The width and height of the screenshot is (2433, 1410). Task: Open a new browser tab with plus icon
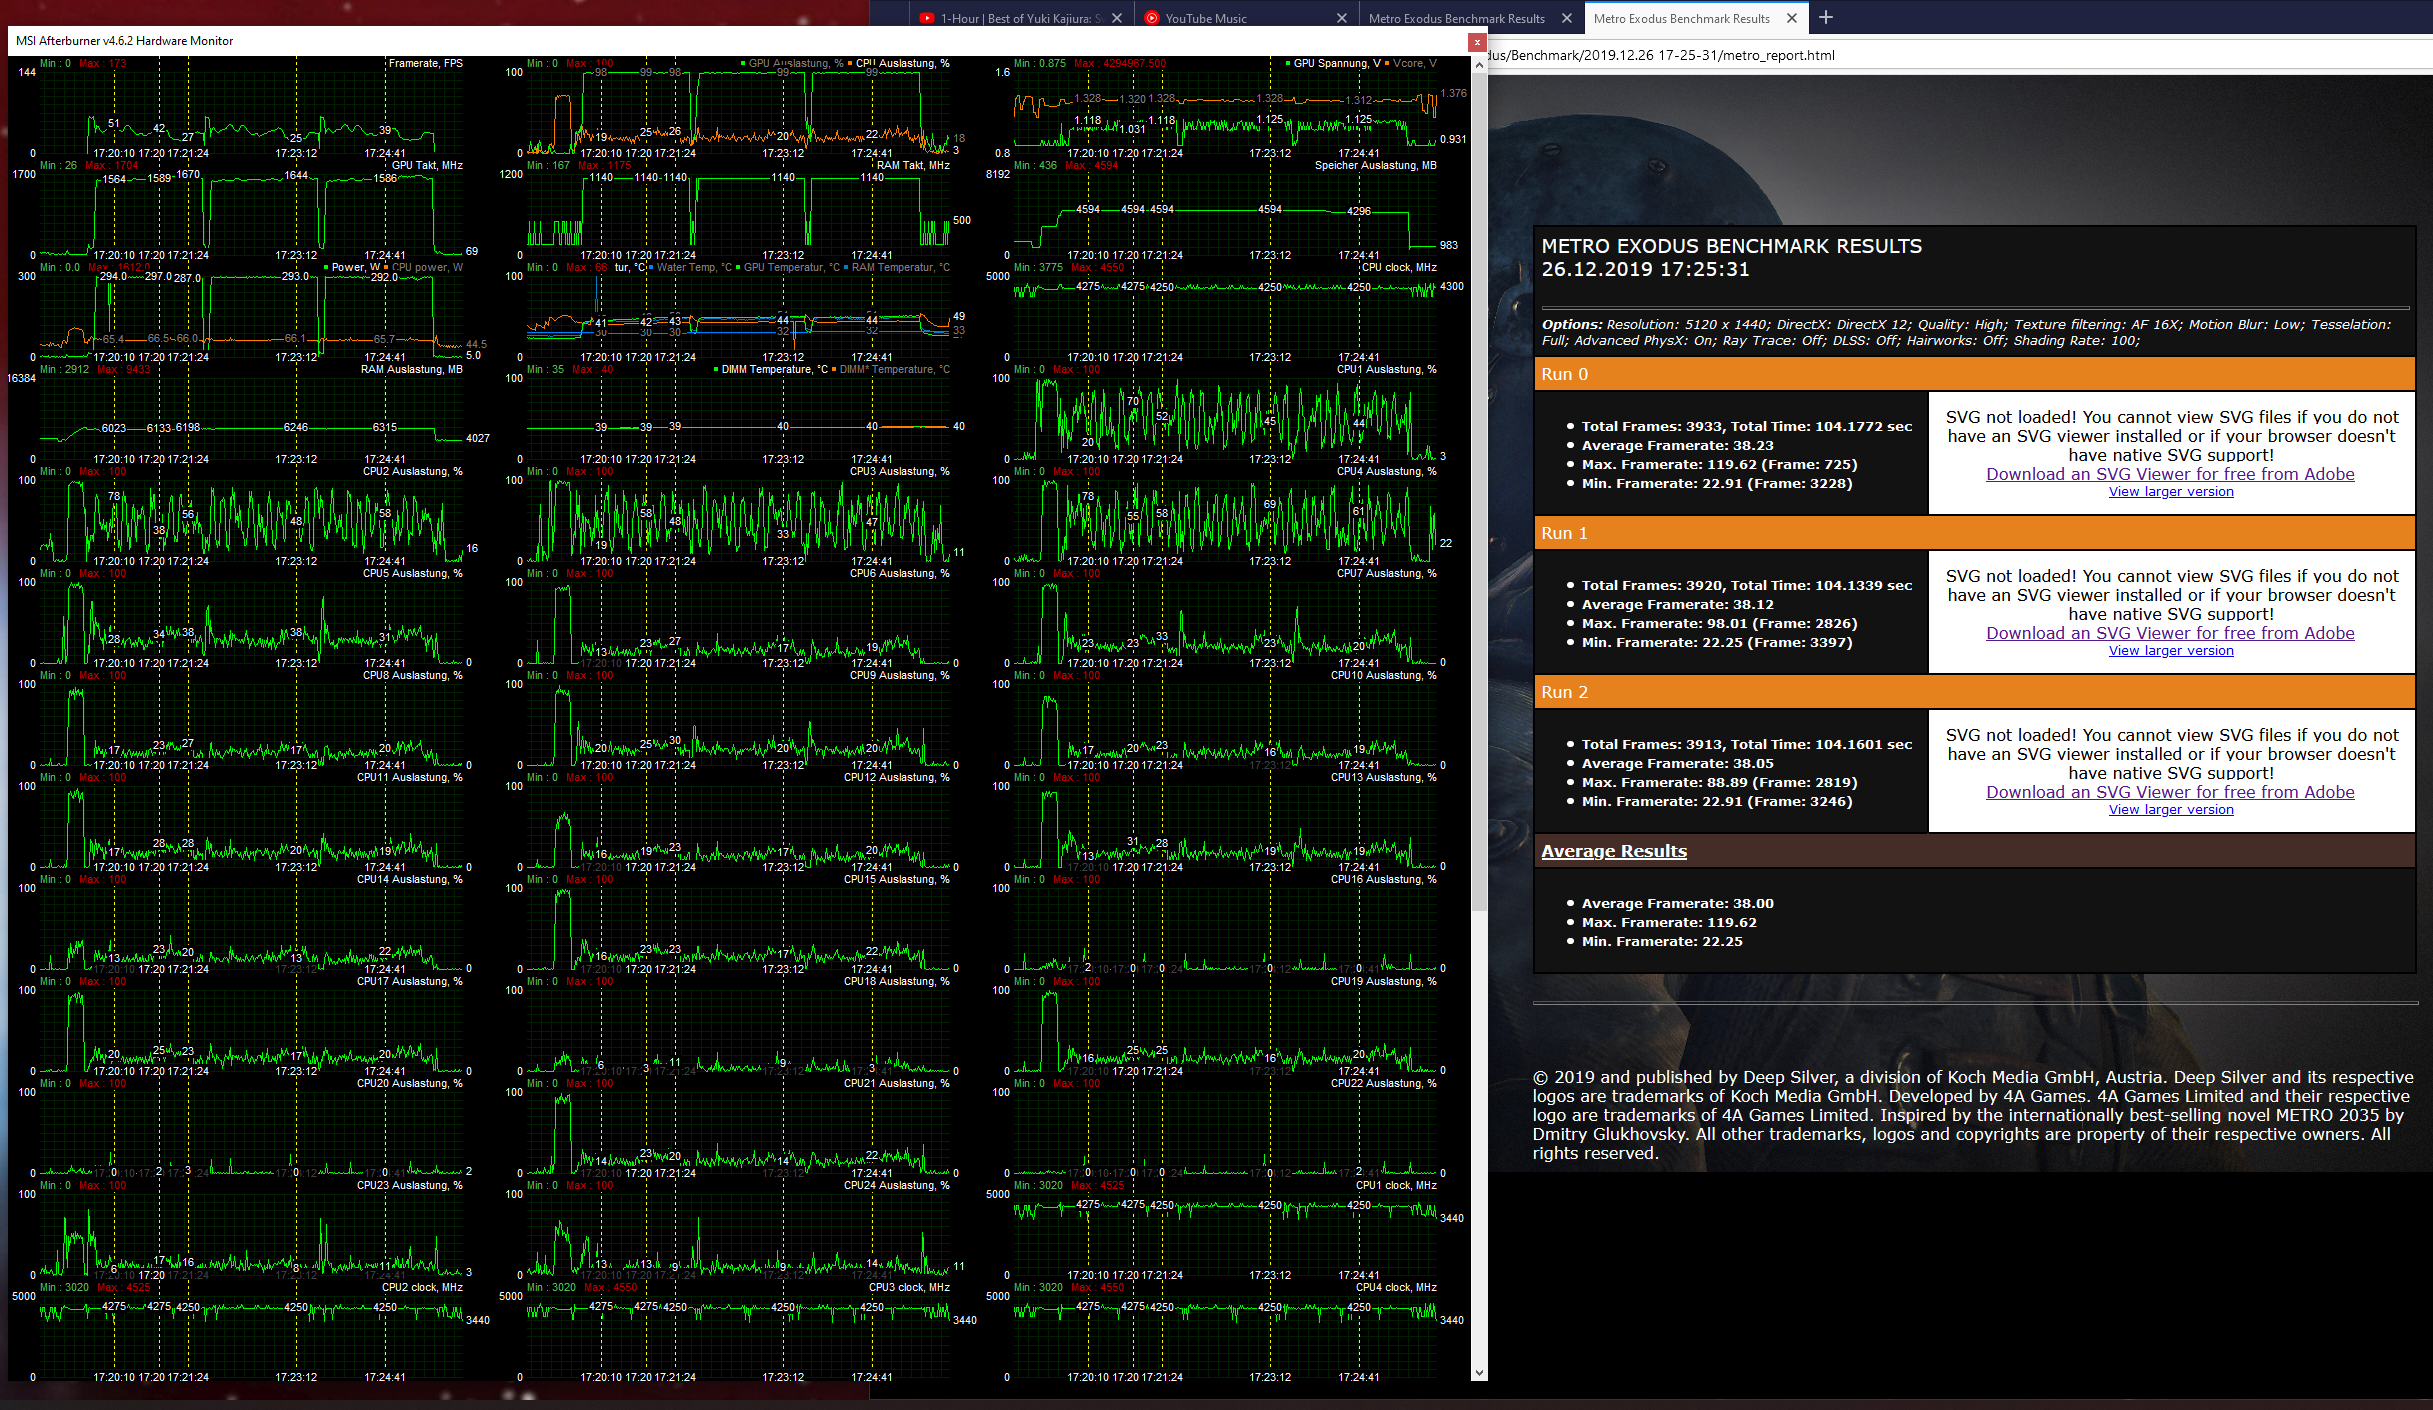(x=1826, y=17)
